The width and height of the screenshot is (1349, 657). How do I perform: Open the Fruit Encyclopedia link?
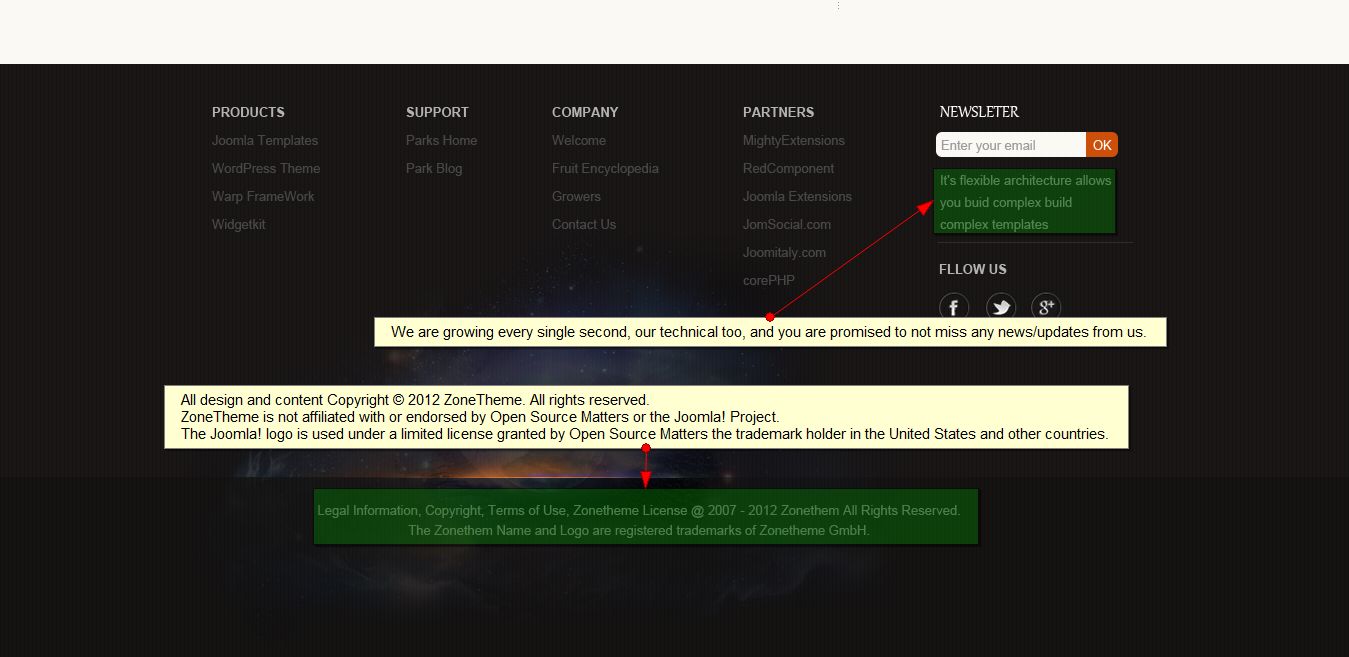605,169
